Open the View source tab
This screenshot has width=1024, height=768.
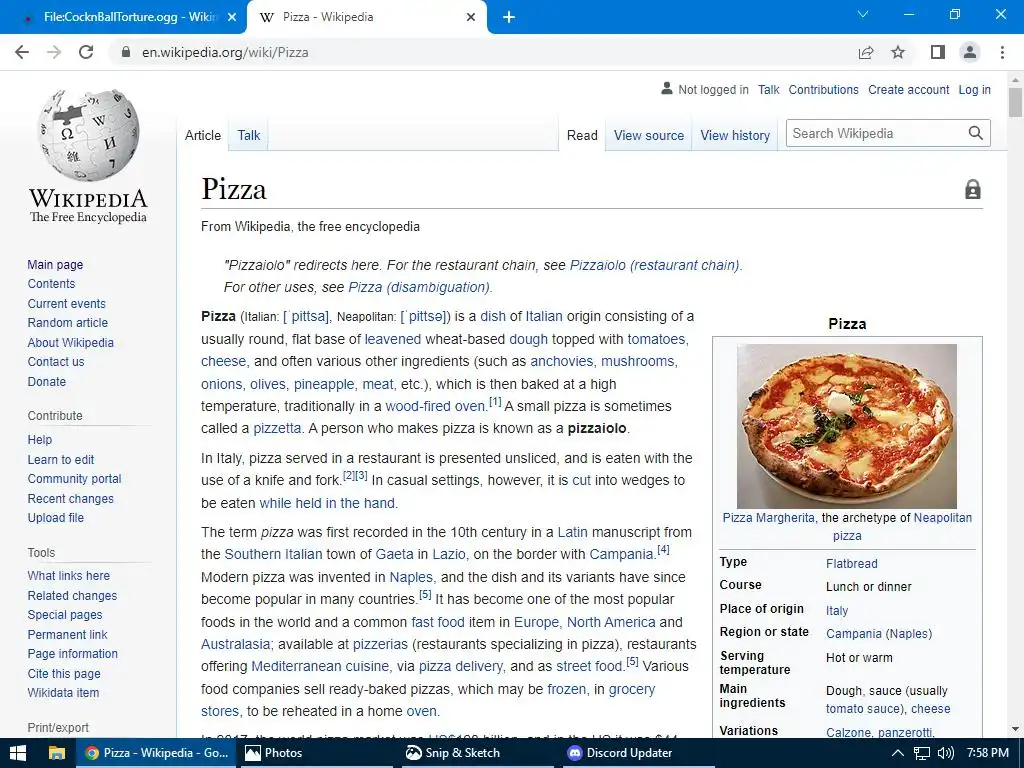coord(648,135)
